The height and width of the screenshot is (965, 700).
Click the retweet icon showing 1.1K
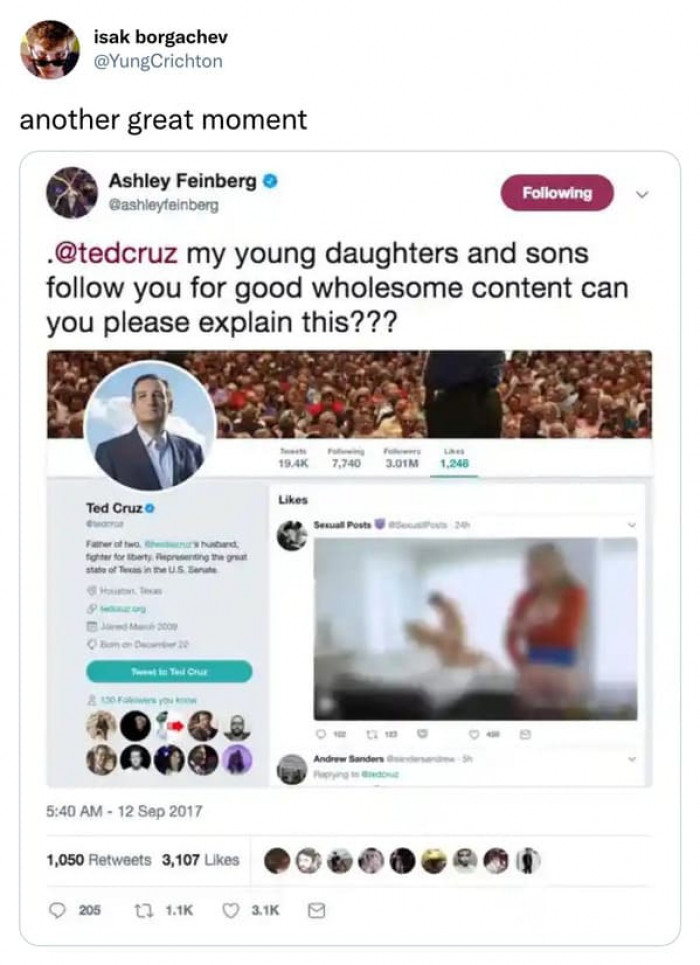[143, 910]
